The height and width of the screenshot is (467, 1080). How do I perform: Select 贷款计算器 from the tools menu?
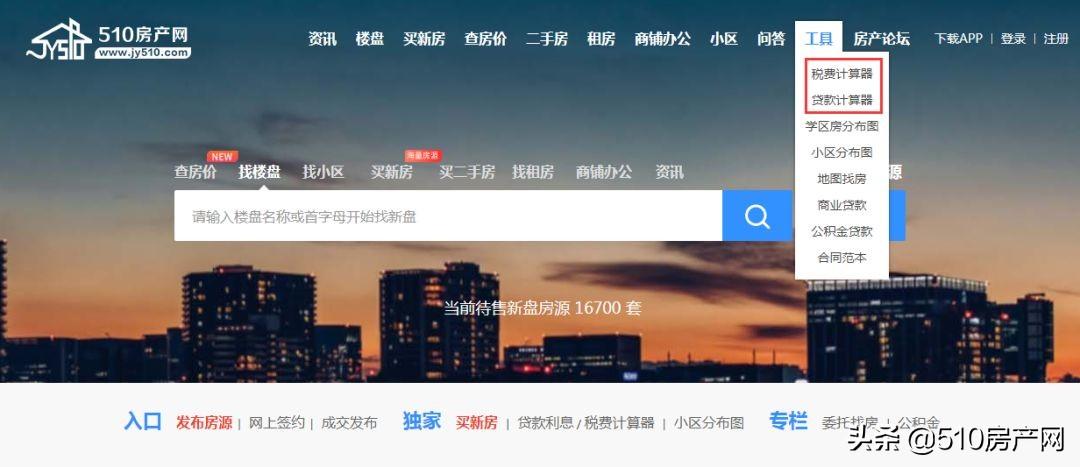tap(842, 100)
